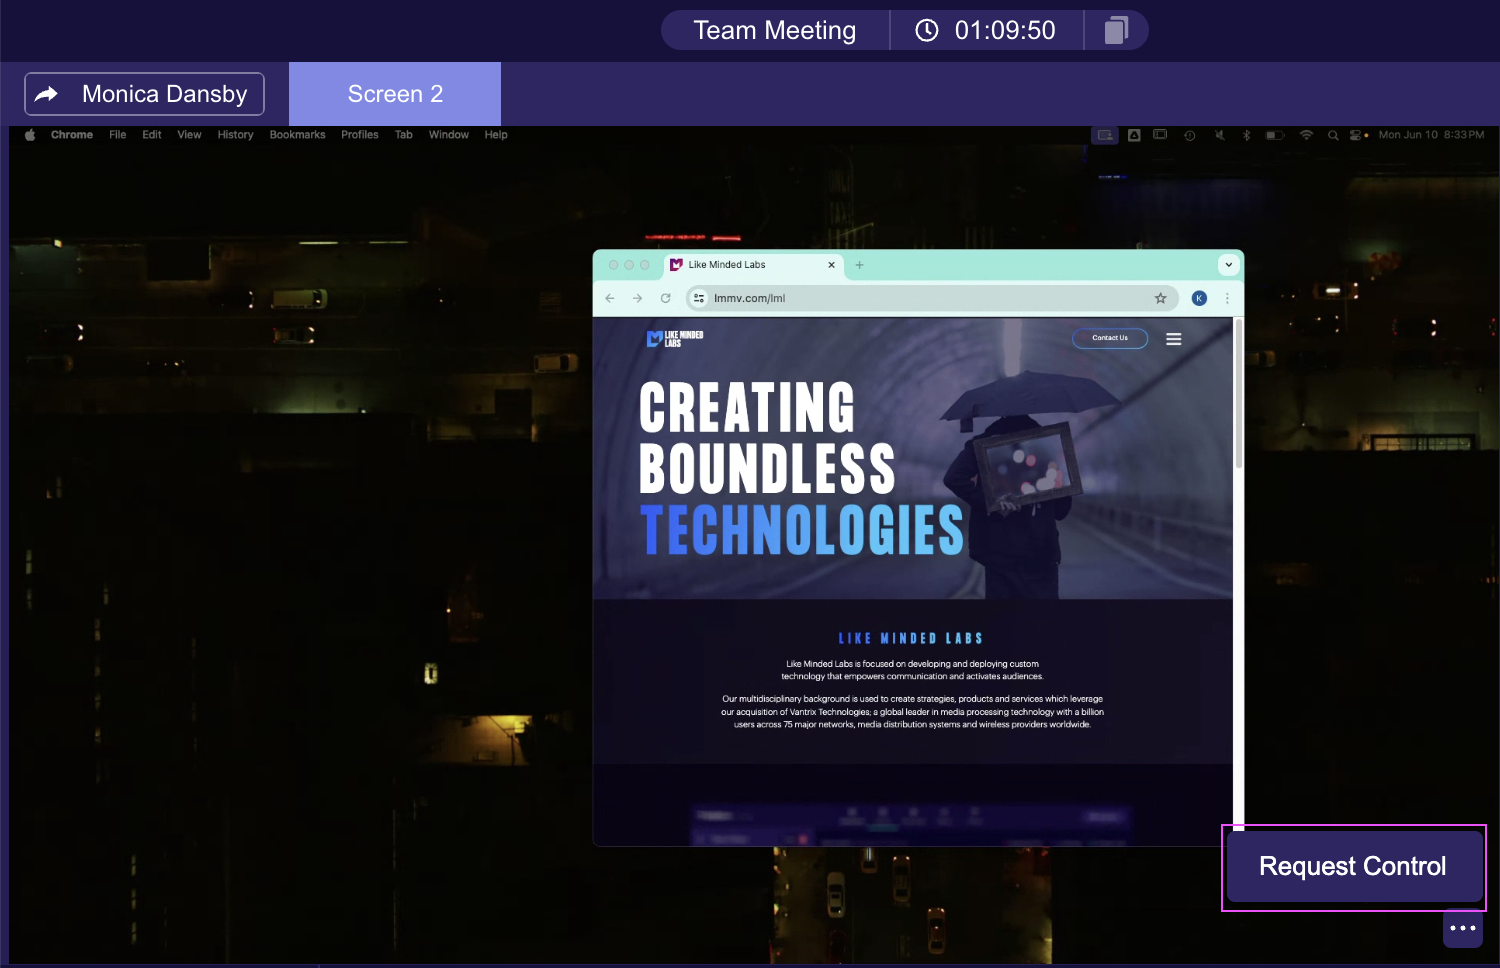
Task: Click the Contact Us button
Action: 1110,338
